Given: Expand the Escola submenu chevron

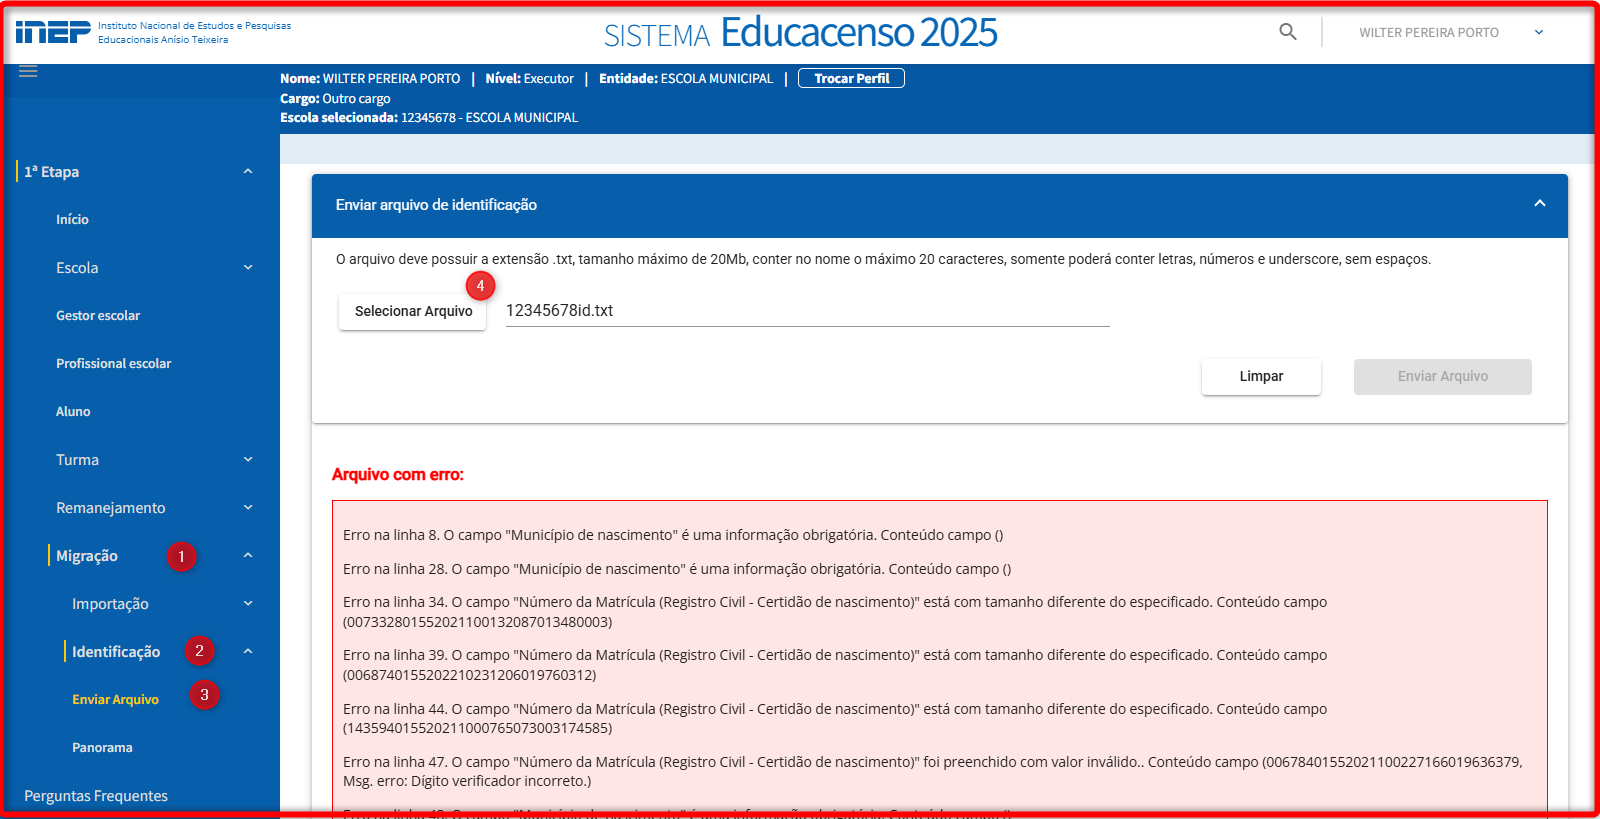Looking at the screenshot, I should [x=248, y=267].
